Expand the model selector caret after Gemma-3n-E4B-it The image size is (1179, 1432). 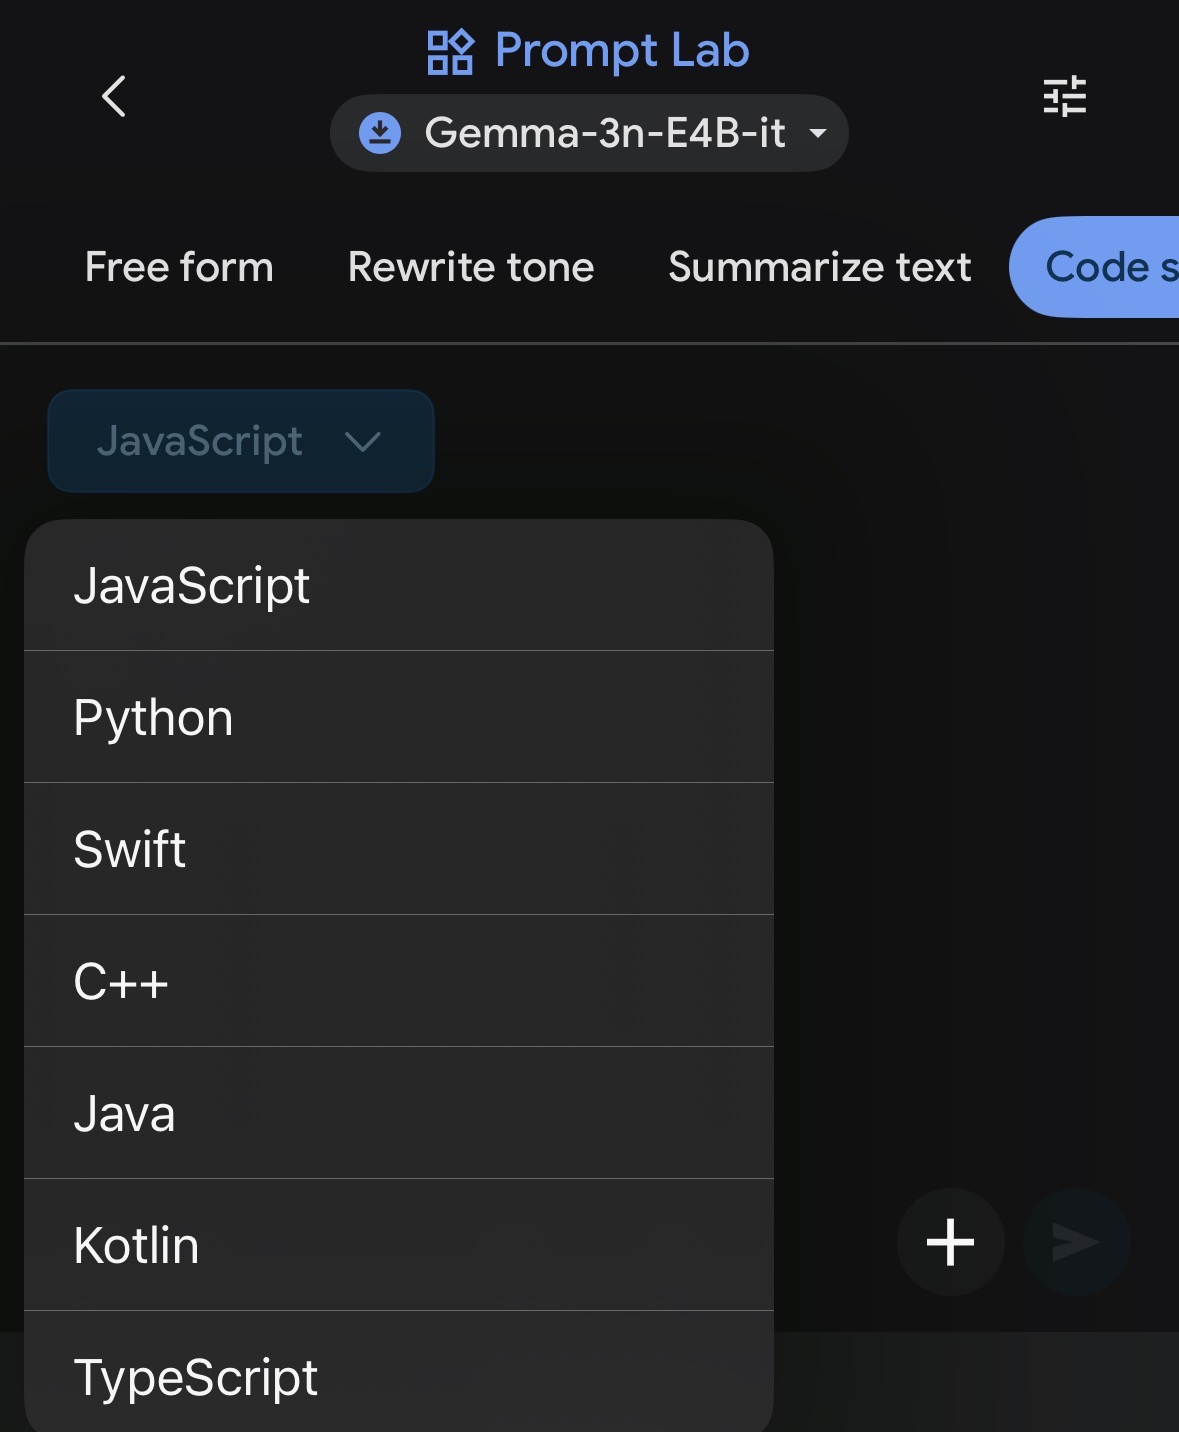[818, 133]
